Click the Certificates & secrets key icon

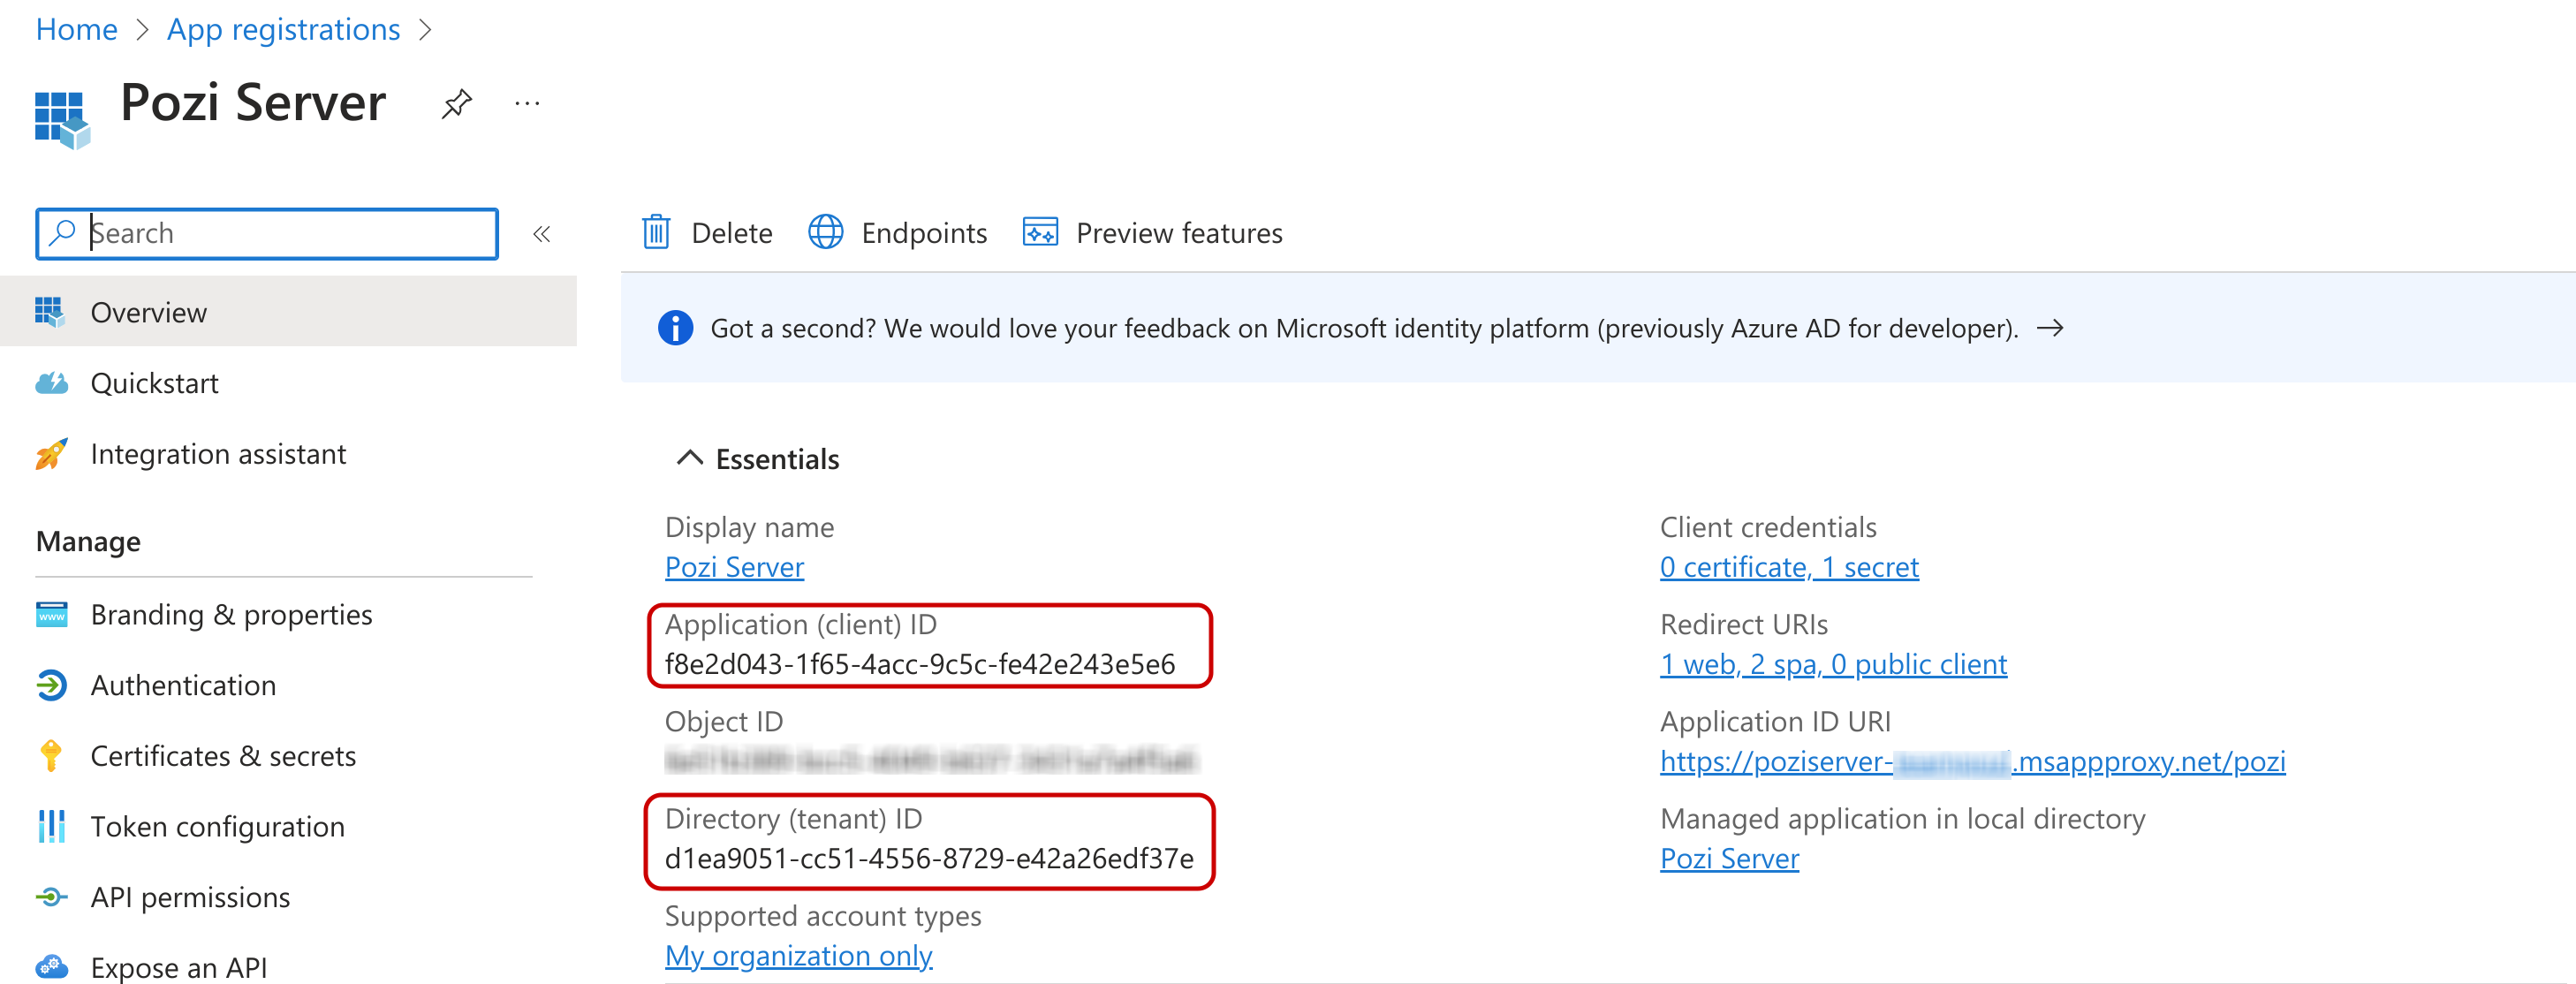51,756
